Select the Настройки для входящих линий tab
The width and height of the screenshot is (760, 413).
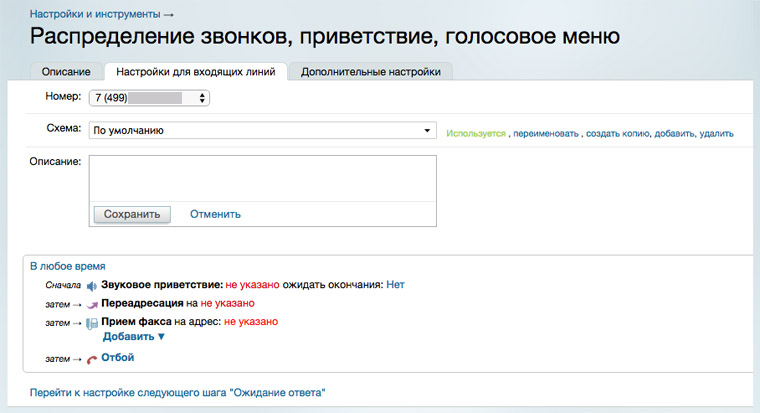(x=196, y=72)
